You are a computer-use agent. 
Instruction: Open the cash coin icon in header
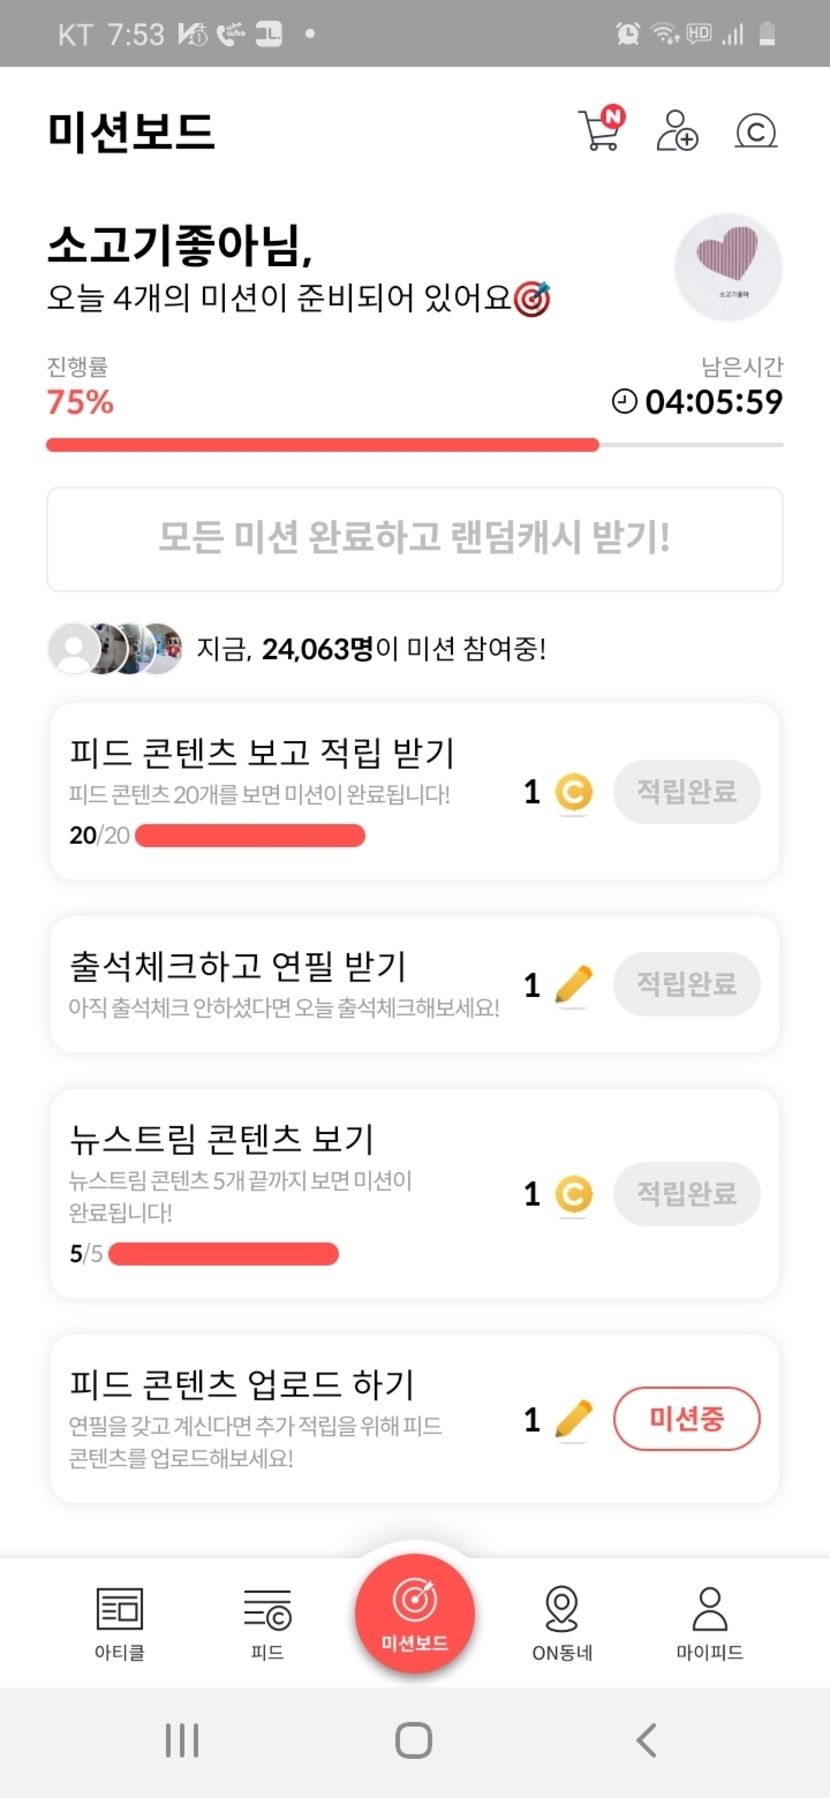click(x=756, y=131)
